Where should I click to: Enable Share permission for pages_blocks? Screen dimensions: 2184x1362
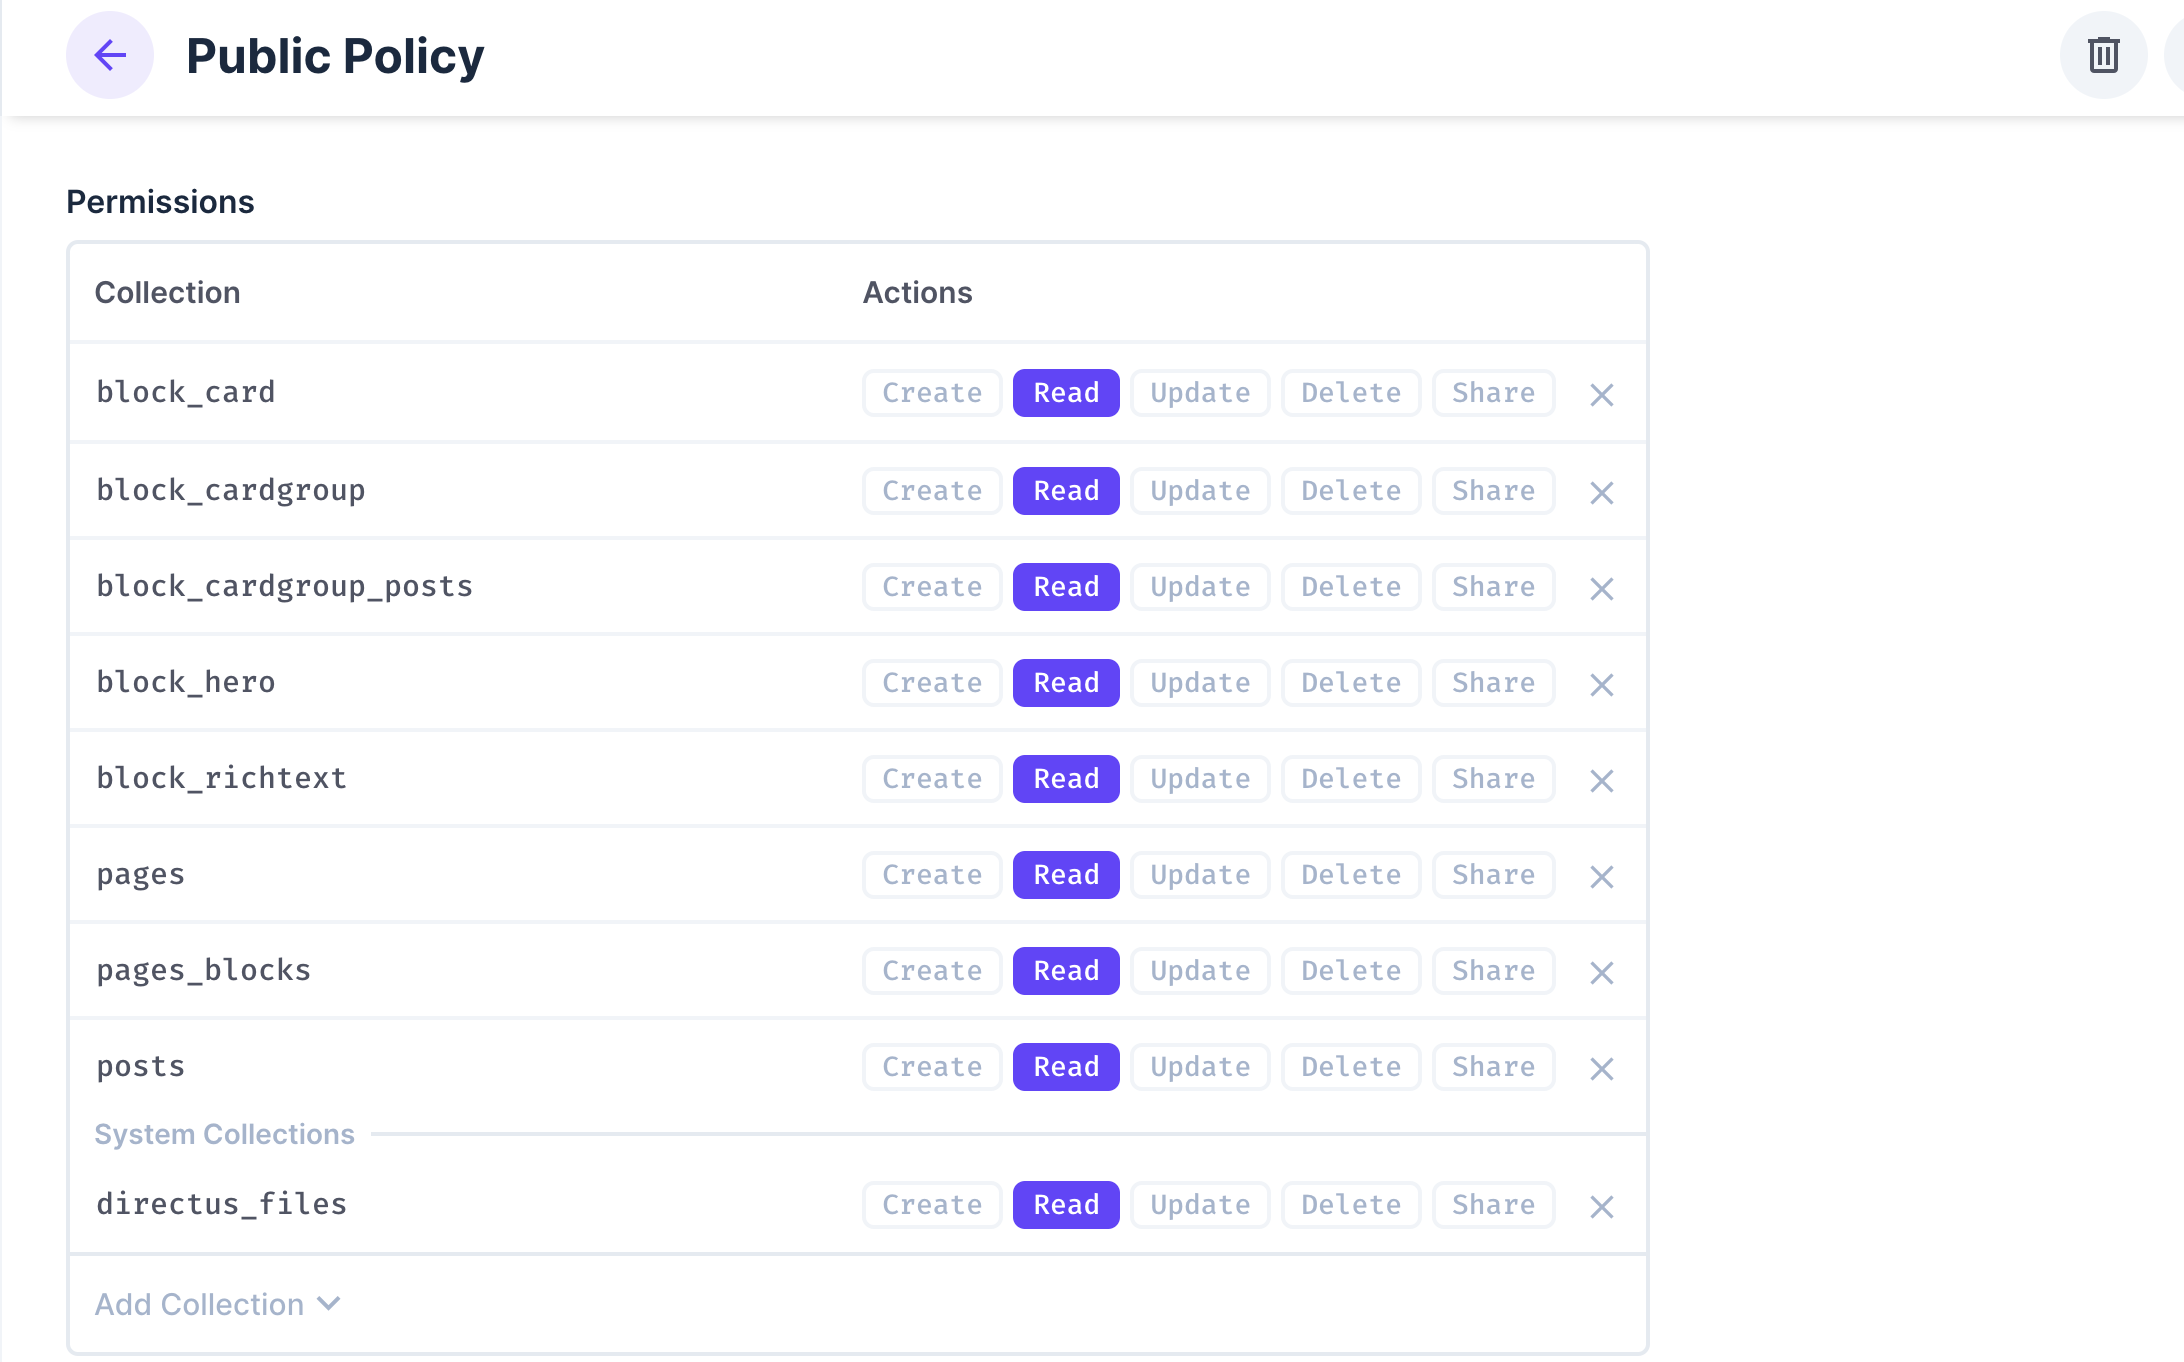tap(1492, 971)
